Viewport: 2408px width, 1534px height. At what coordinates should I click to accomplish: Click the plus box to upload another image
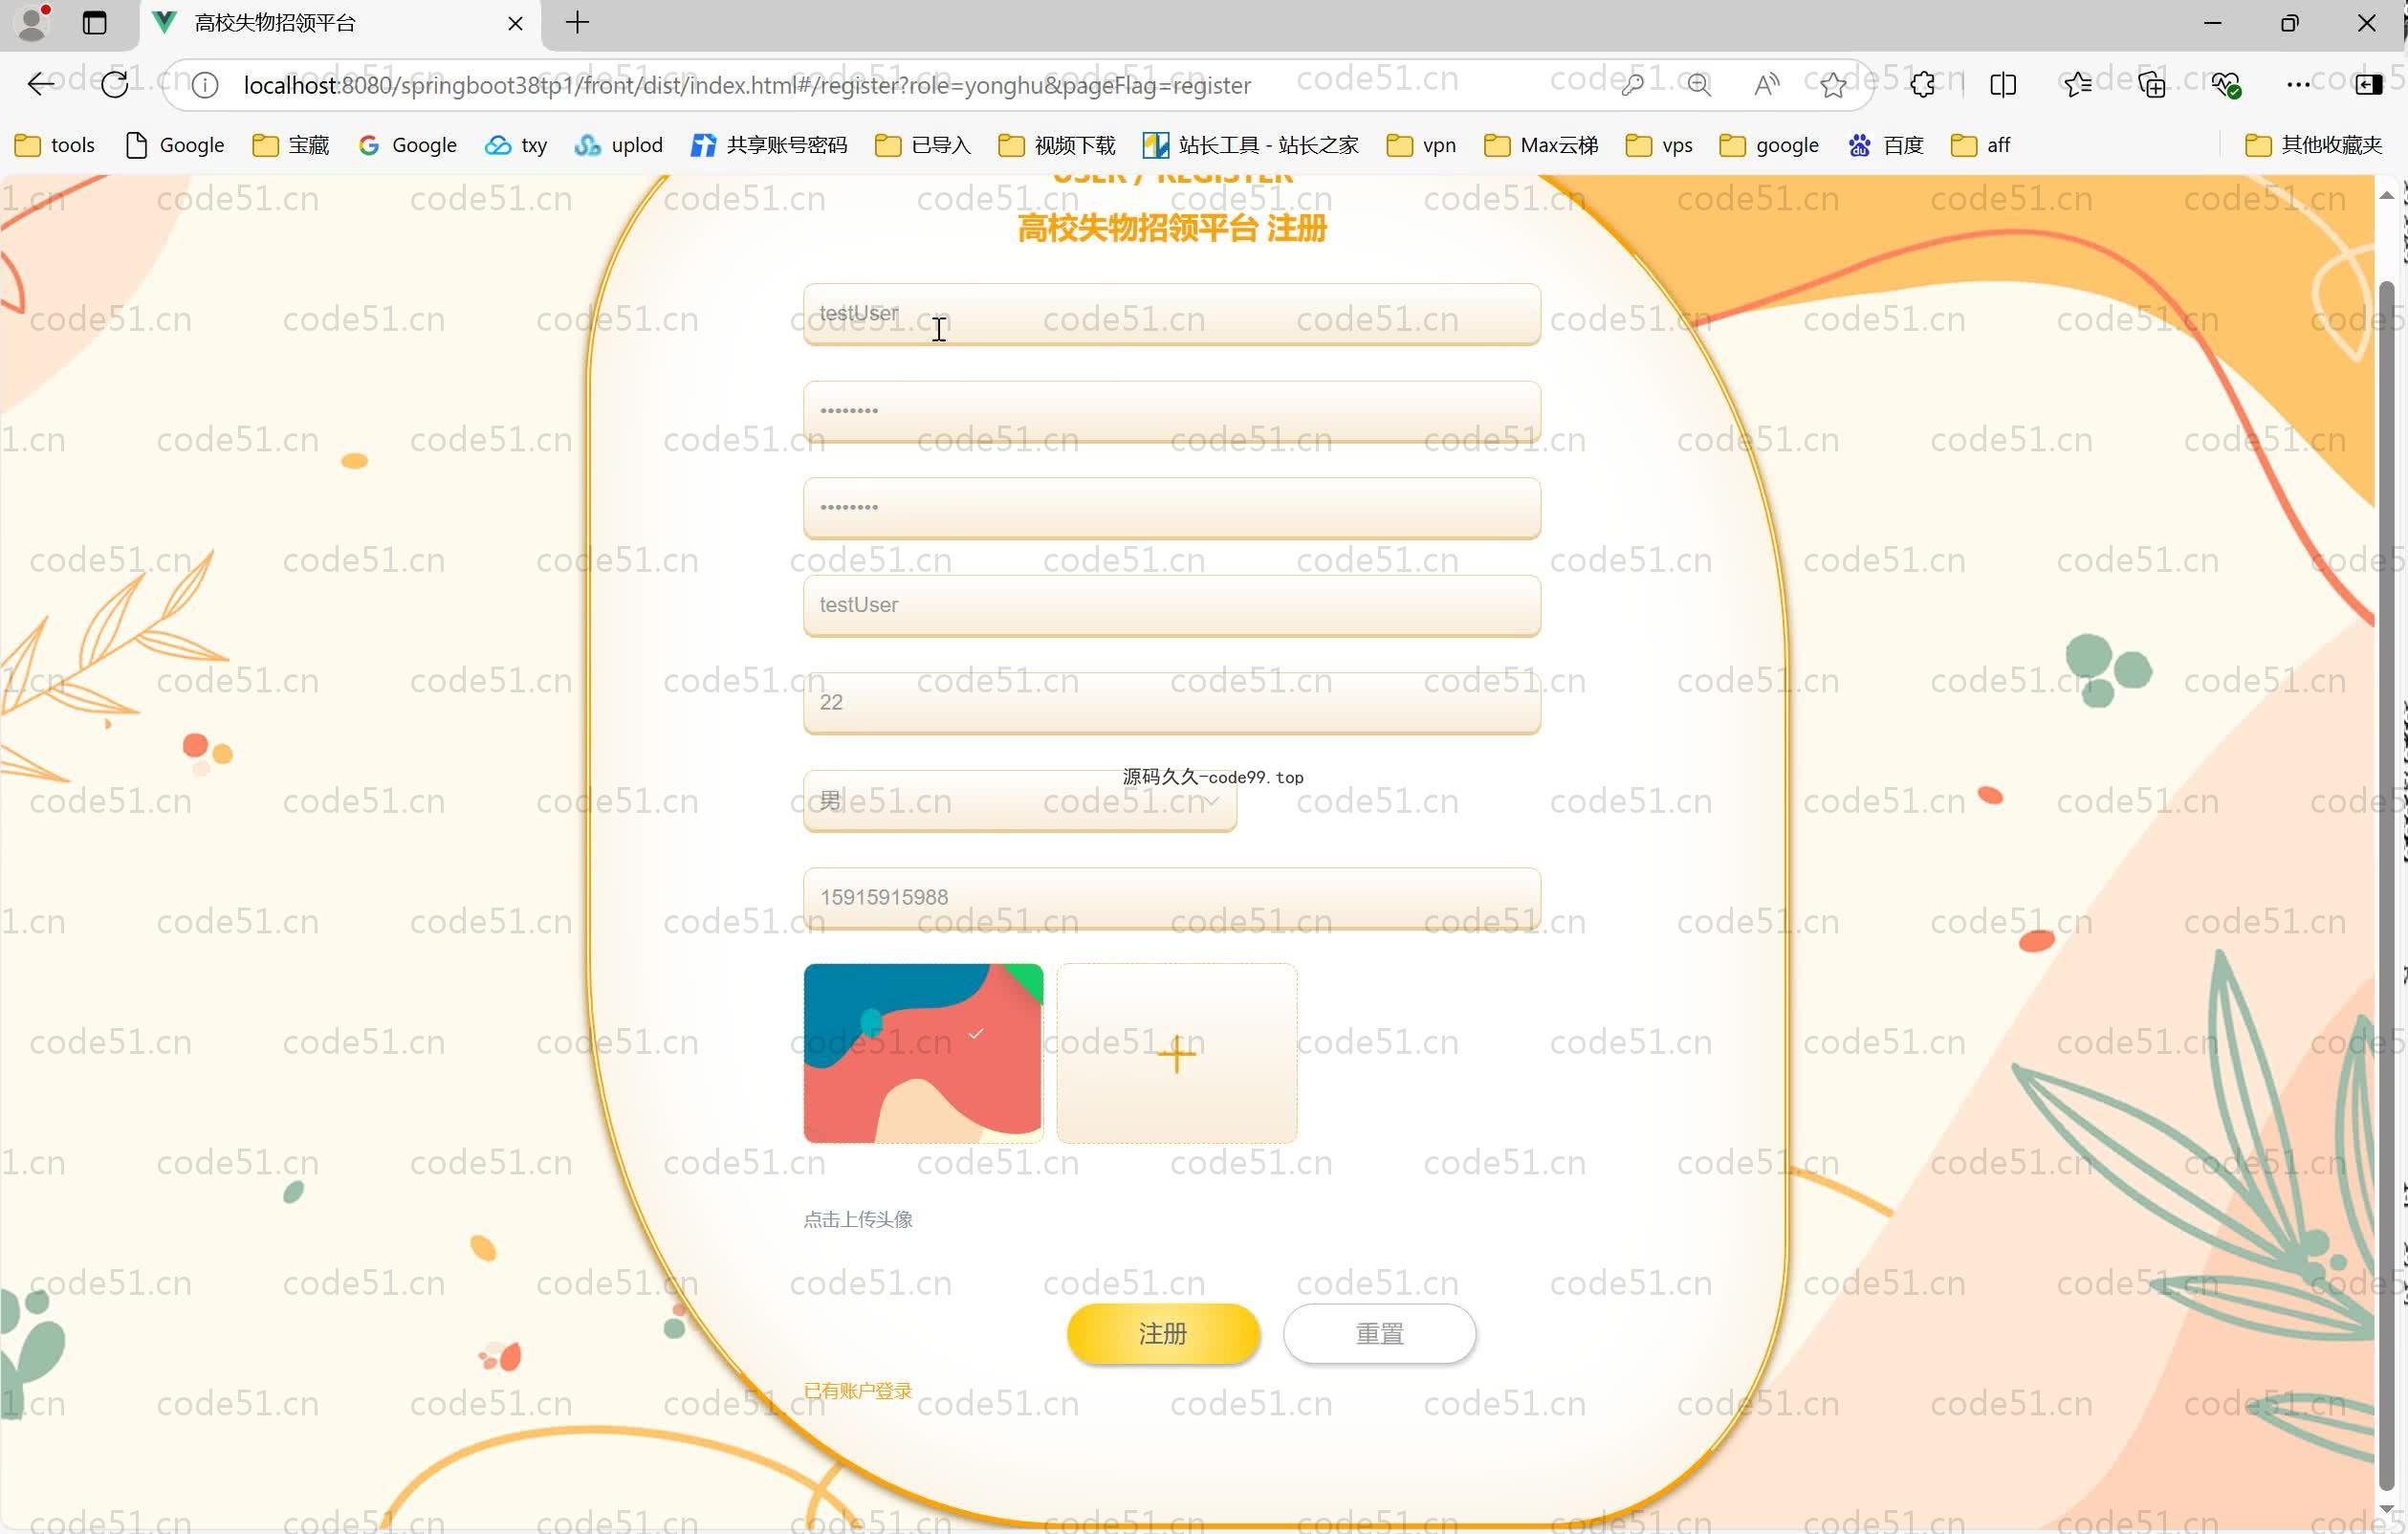click(1176, 1053)
